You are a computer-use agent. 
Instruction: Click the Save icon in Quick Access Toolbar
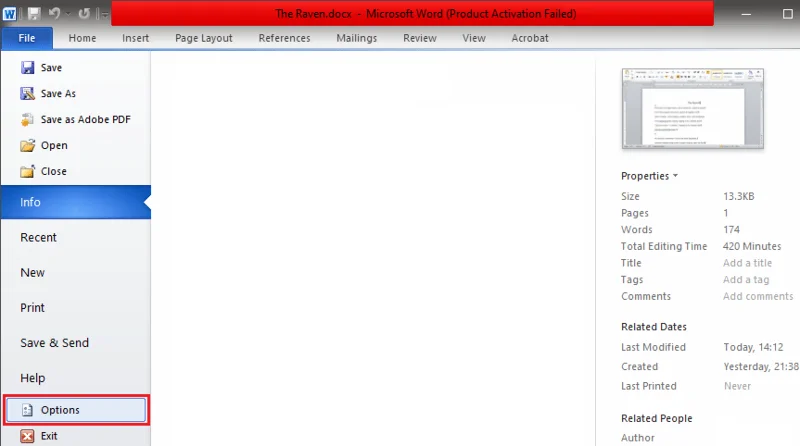pyautogui.click(x=34, y=14)
